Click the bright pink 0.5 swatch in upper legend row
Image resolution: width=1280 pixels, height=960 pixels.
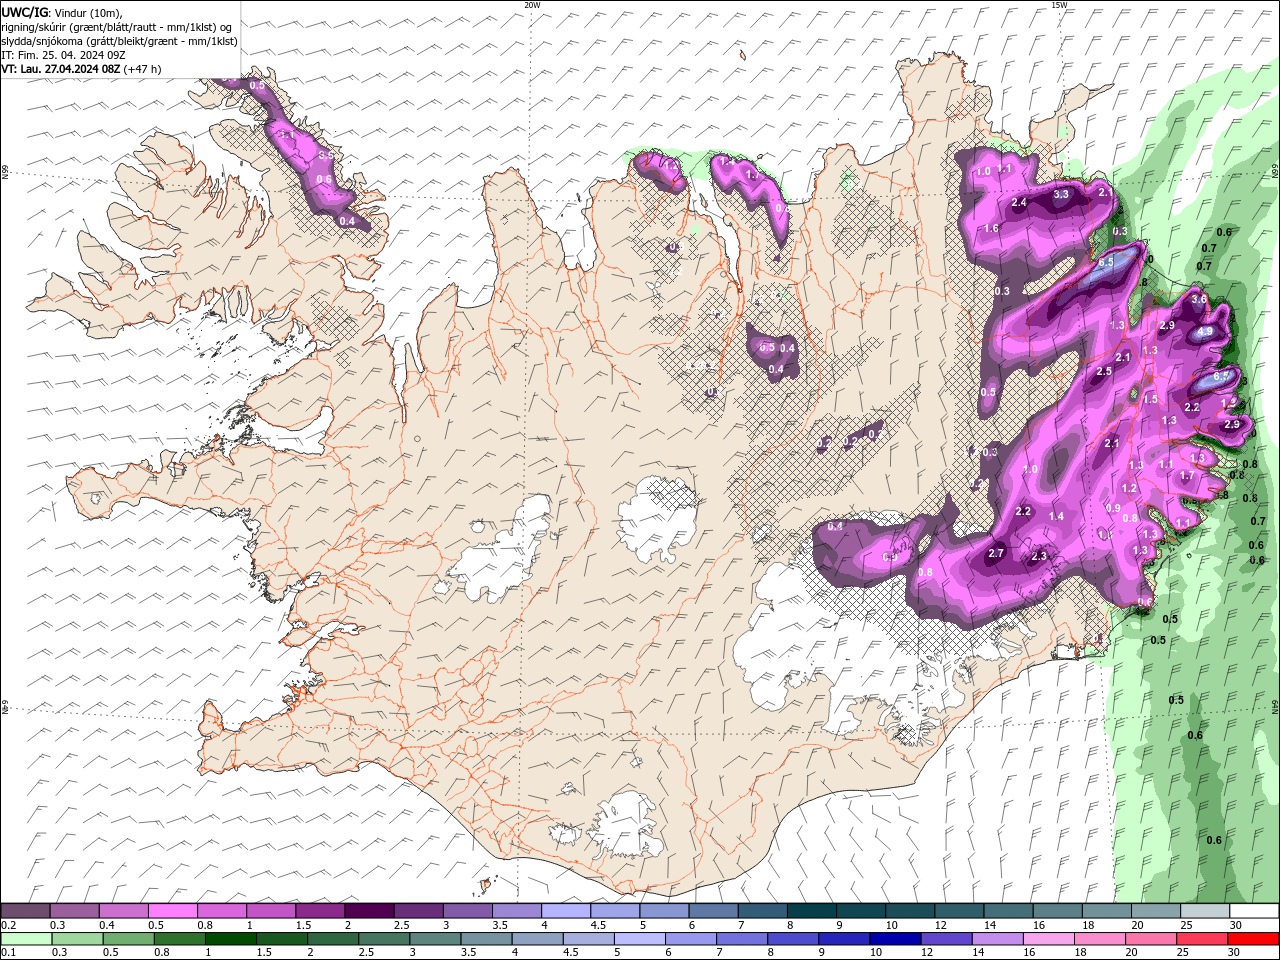coord(172,911)
